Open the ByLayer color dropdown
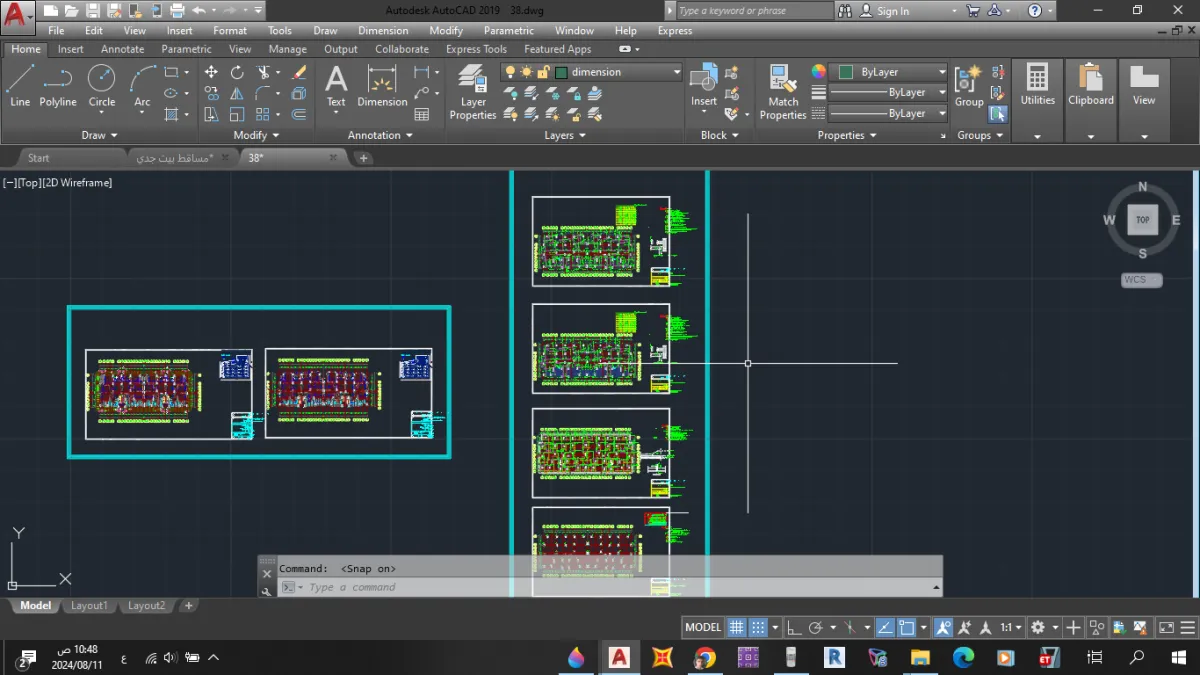 [941, 71]
